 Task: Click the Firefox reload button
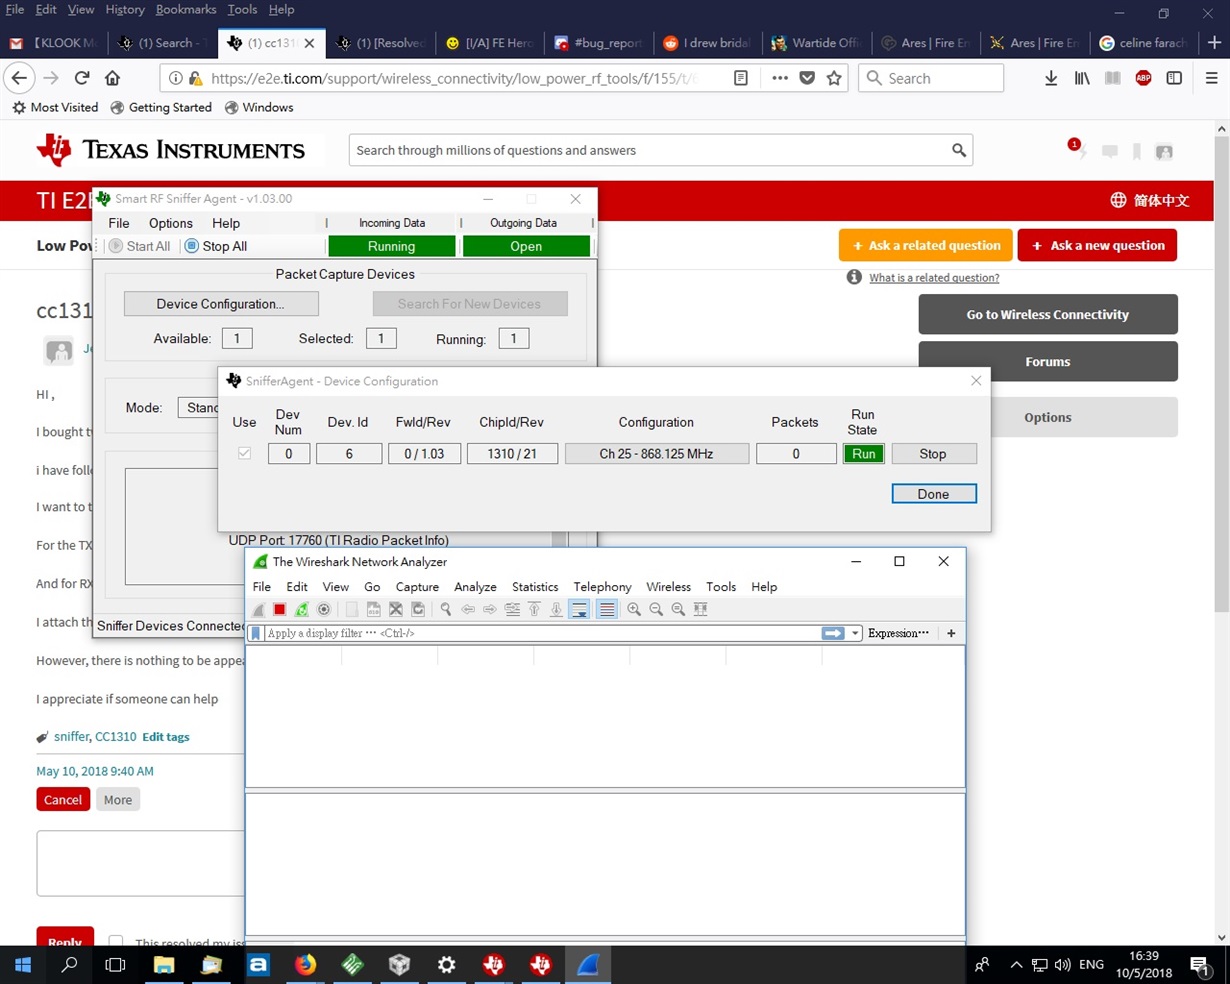click(x=82, y=78)
